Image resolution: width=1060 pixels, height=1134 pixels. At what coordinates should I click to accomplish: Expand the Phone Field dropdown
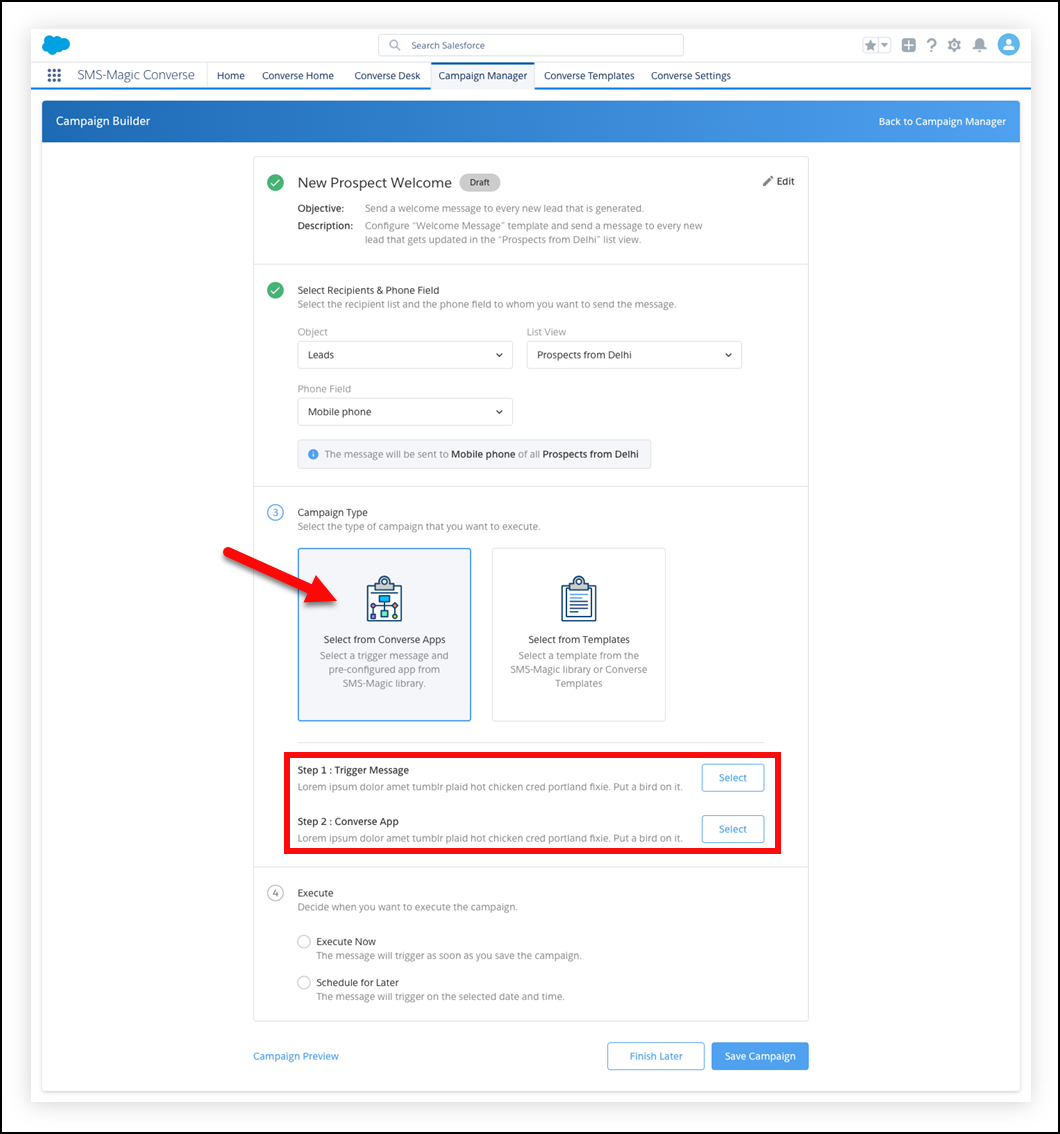click(405, 412)
